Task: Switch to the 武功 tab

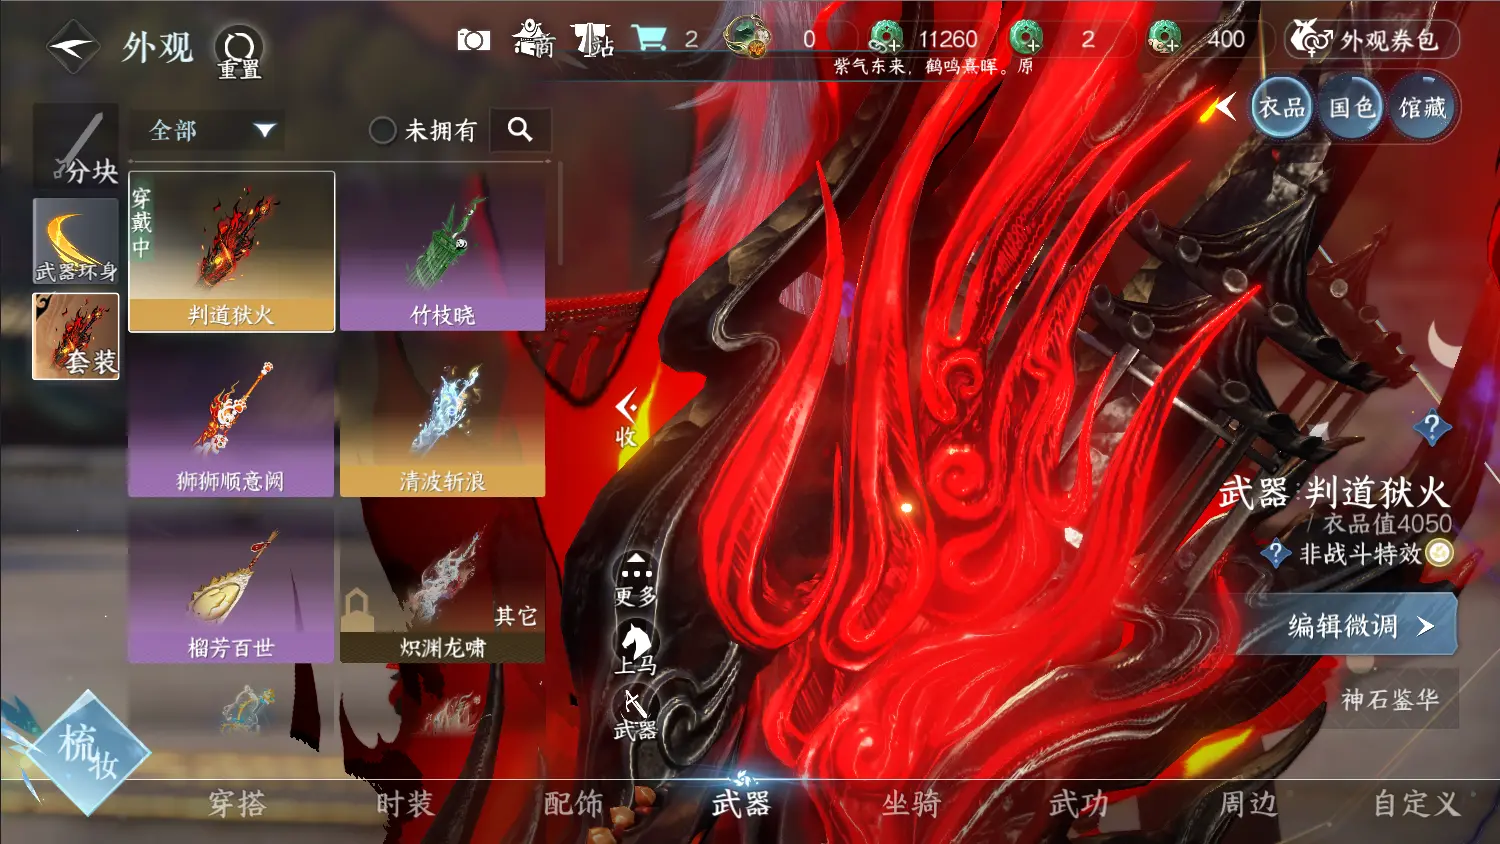Action: click(1079, 804)
